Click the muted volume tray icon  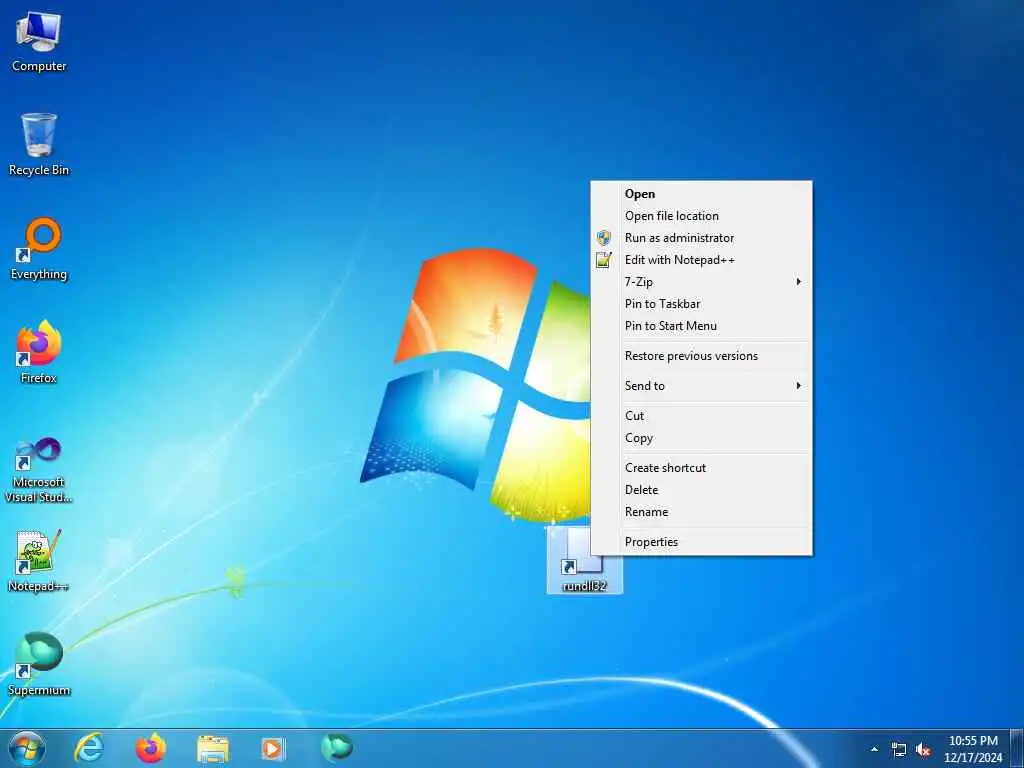pos(923,750)
